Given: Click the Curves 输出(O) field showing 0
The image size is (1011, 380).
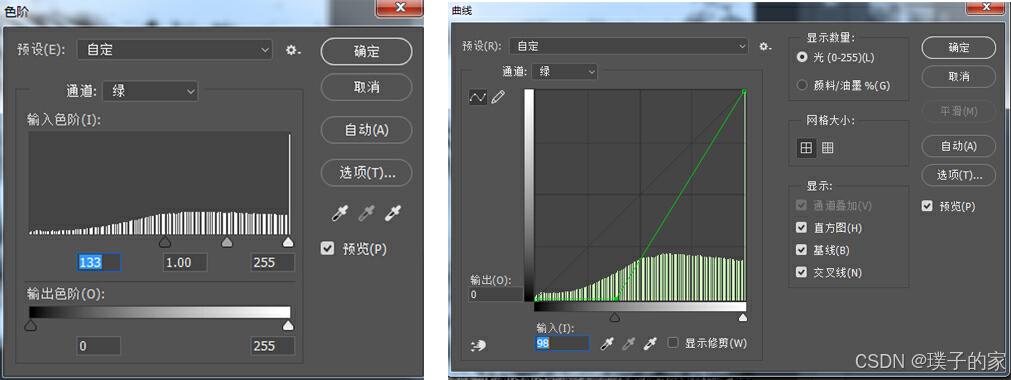Looking at the screenshot, I should point(496,294).
